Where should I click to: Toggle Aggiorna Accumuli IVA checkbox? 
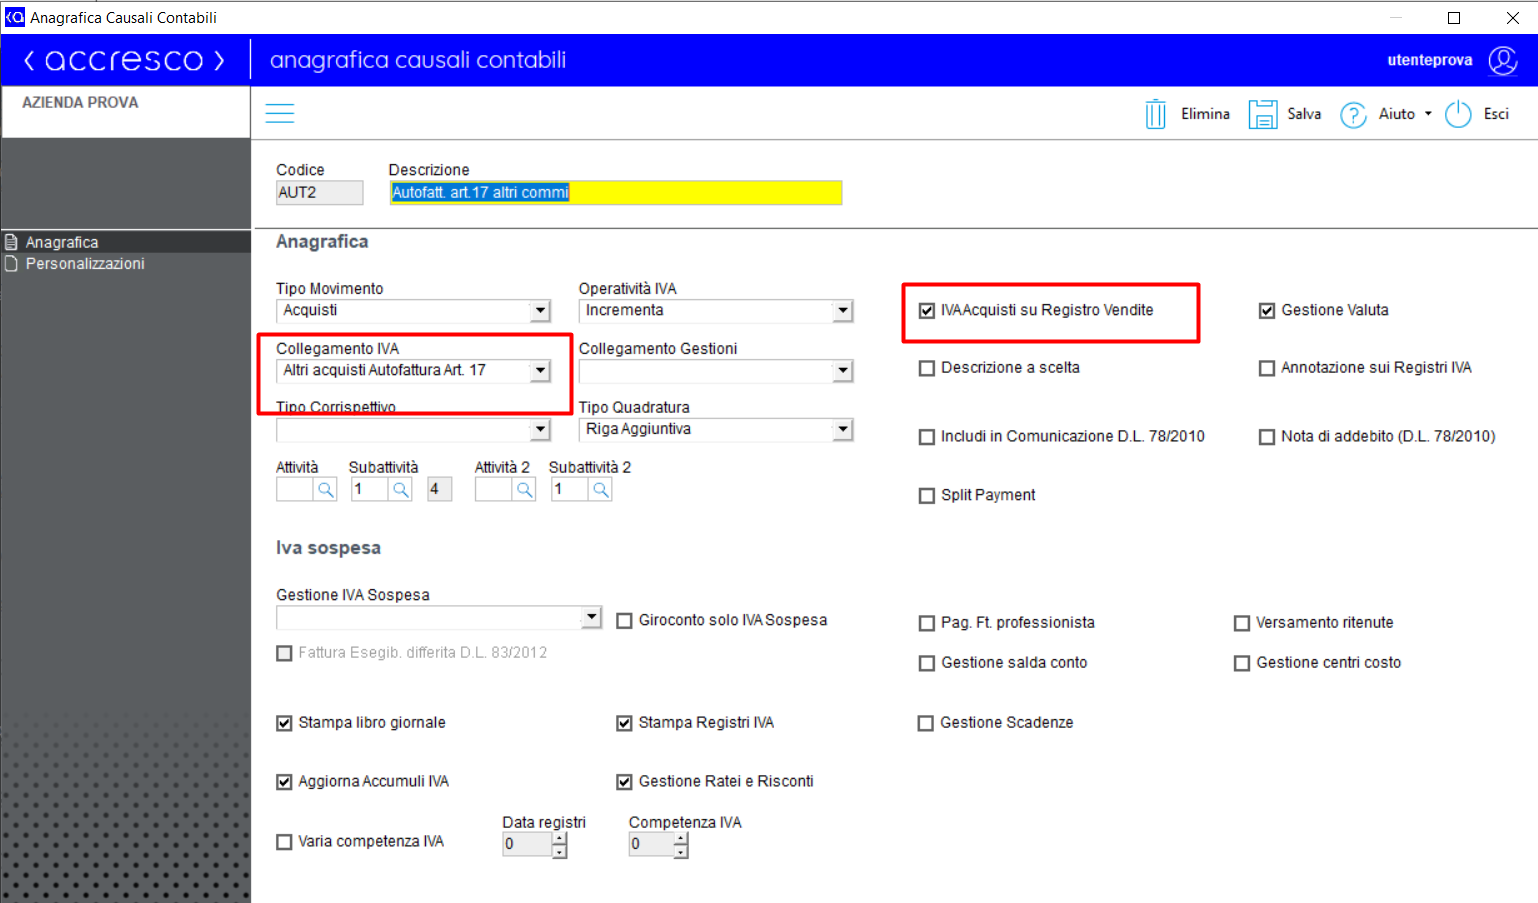(284, 782)
